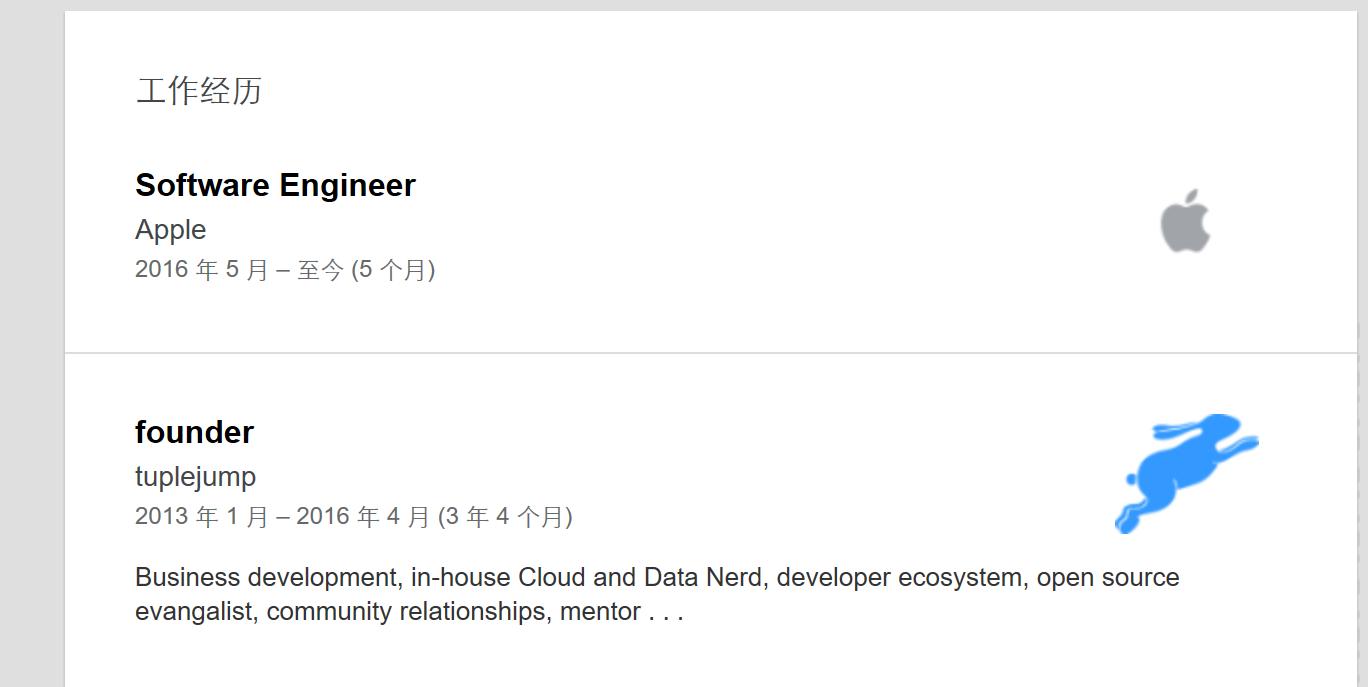This screenshot has height=687, width=1368.
Task: Click the trailing ellipsis after mentor
Action: 666,612
